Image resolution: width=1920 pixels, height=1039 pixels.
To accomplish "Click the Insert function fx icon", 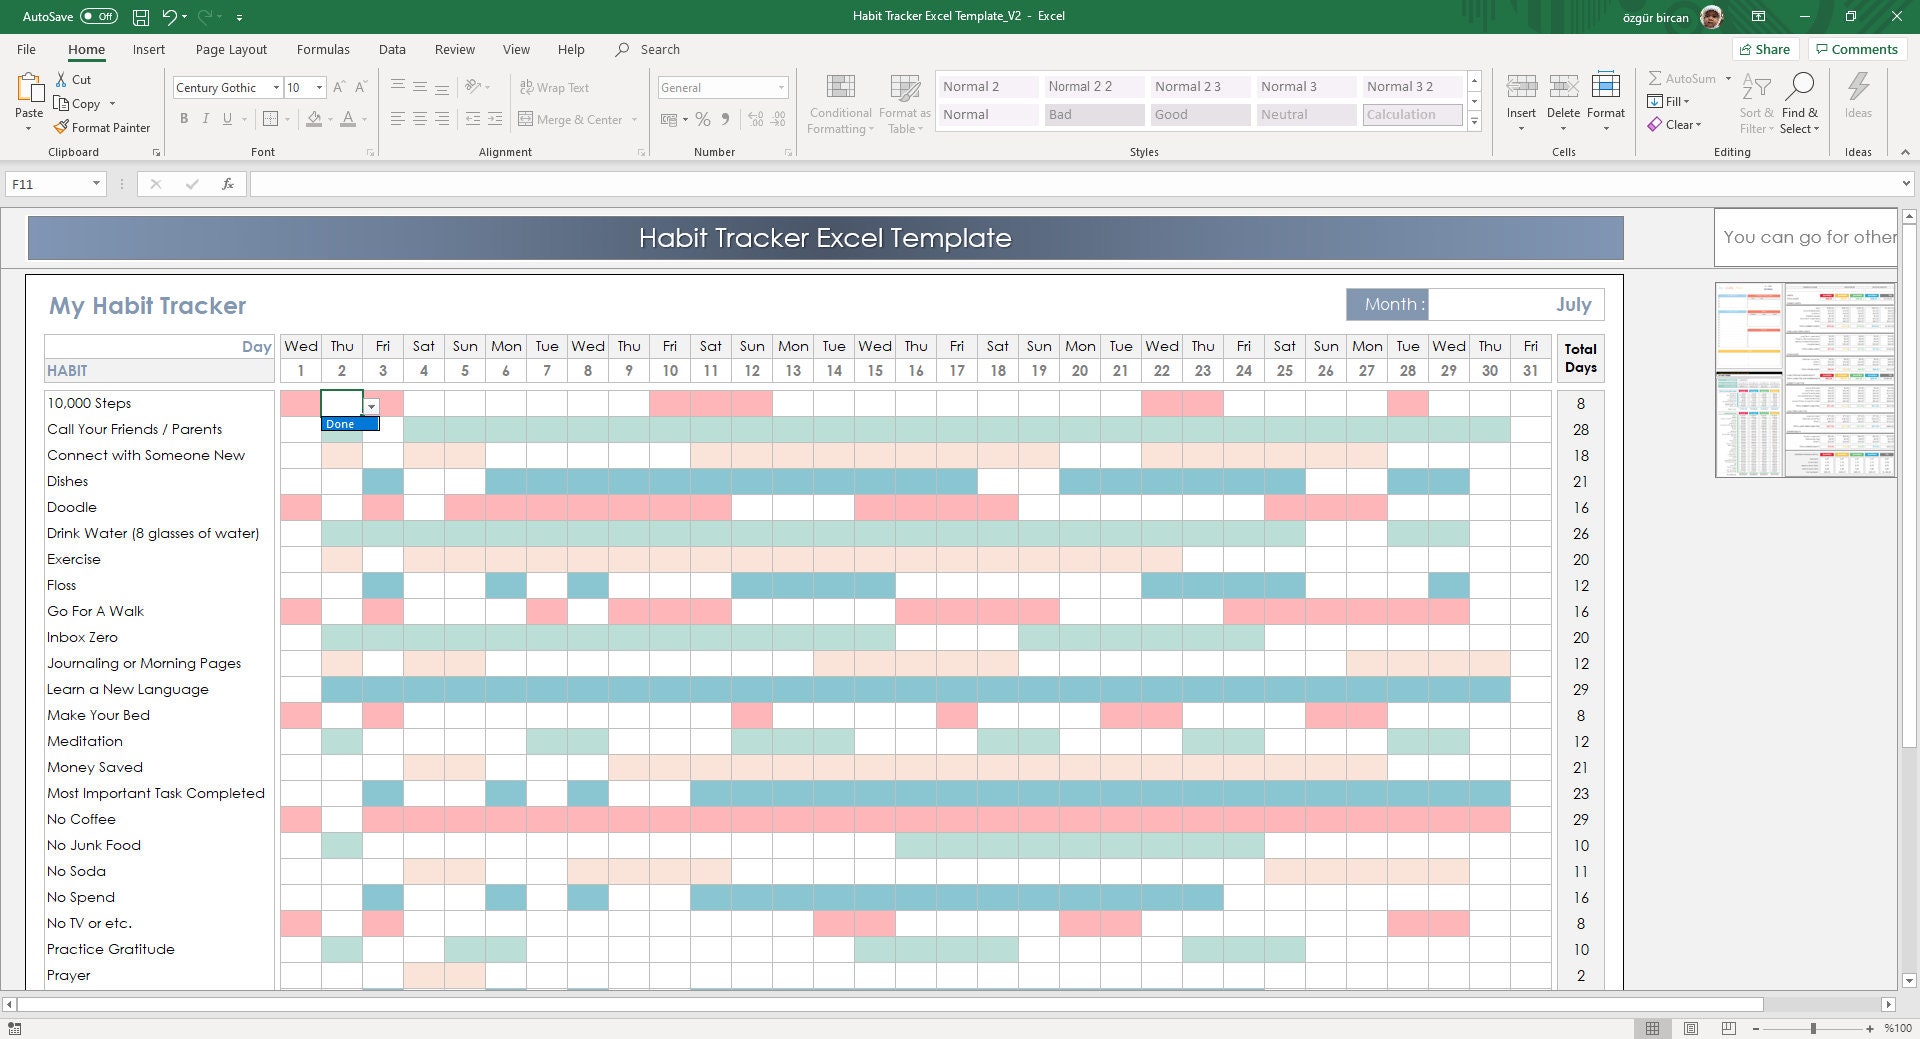I will pyautogui.click(x=228, y=184).
